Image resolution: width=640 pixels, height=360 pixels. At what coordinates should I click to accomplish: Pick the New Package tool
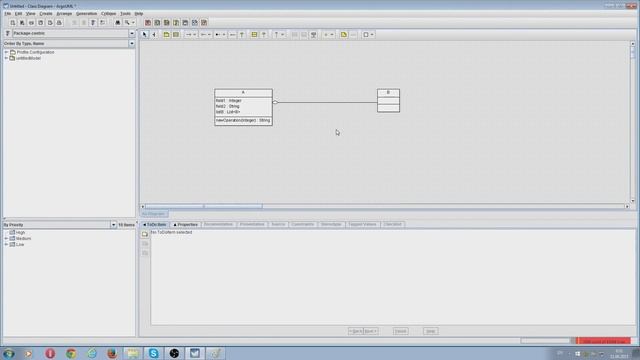(167, 35)
